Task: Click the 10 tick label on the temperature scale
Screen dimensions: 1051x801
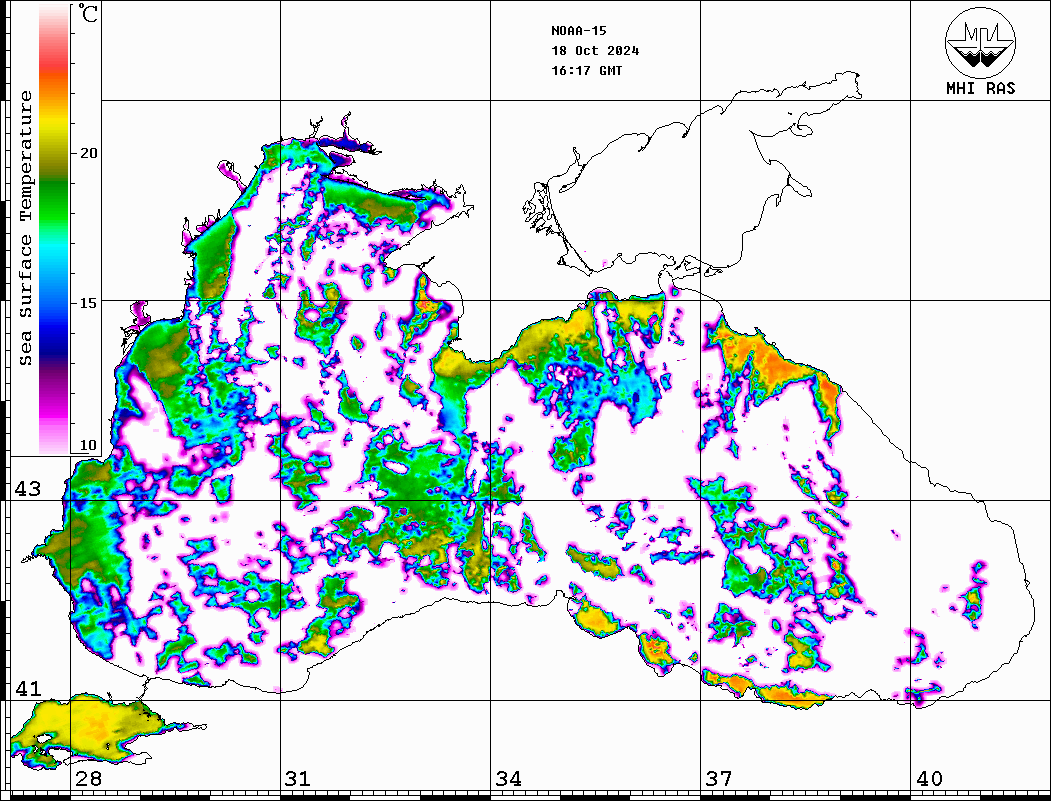Action: pyautogui.click(x=89, y=445)
